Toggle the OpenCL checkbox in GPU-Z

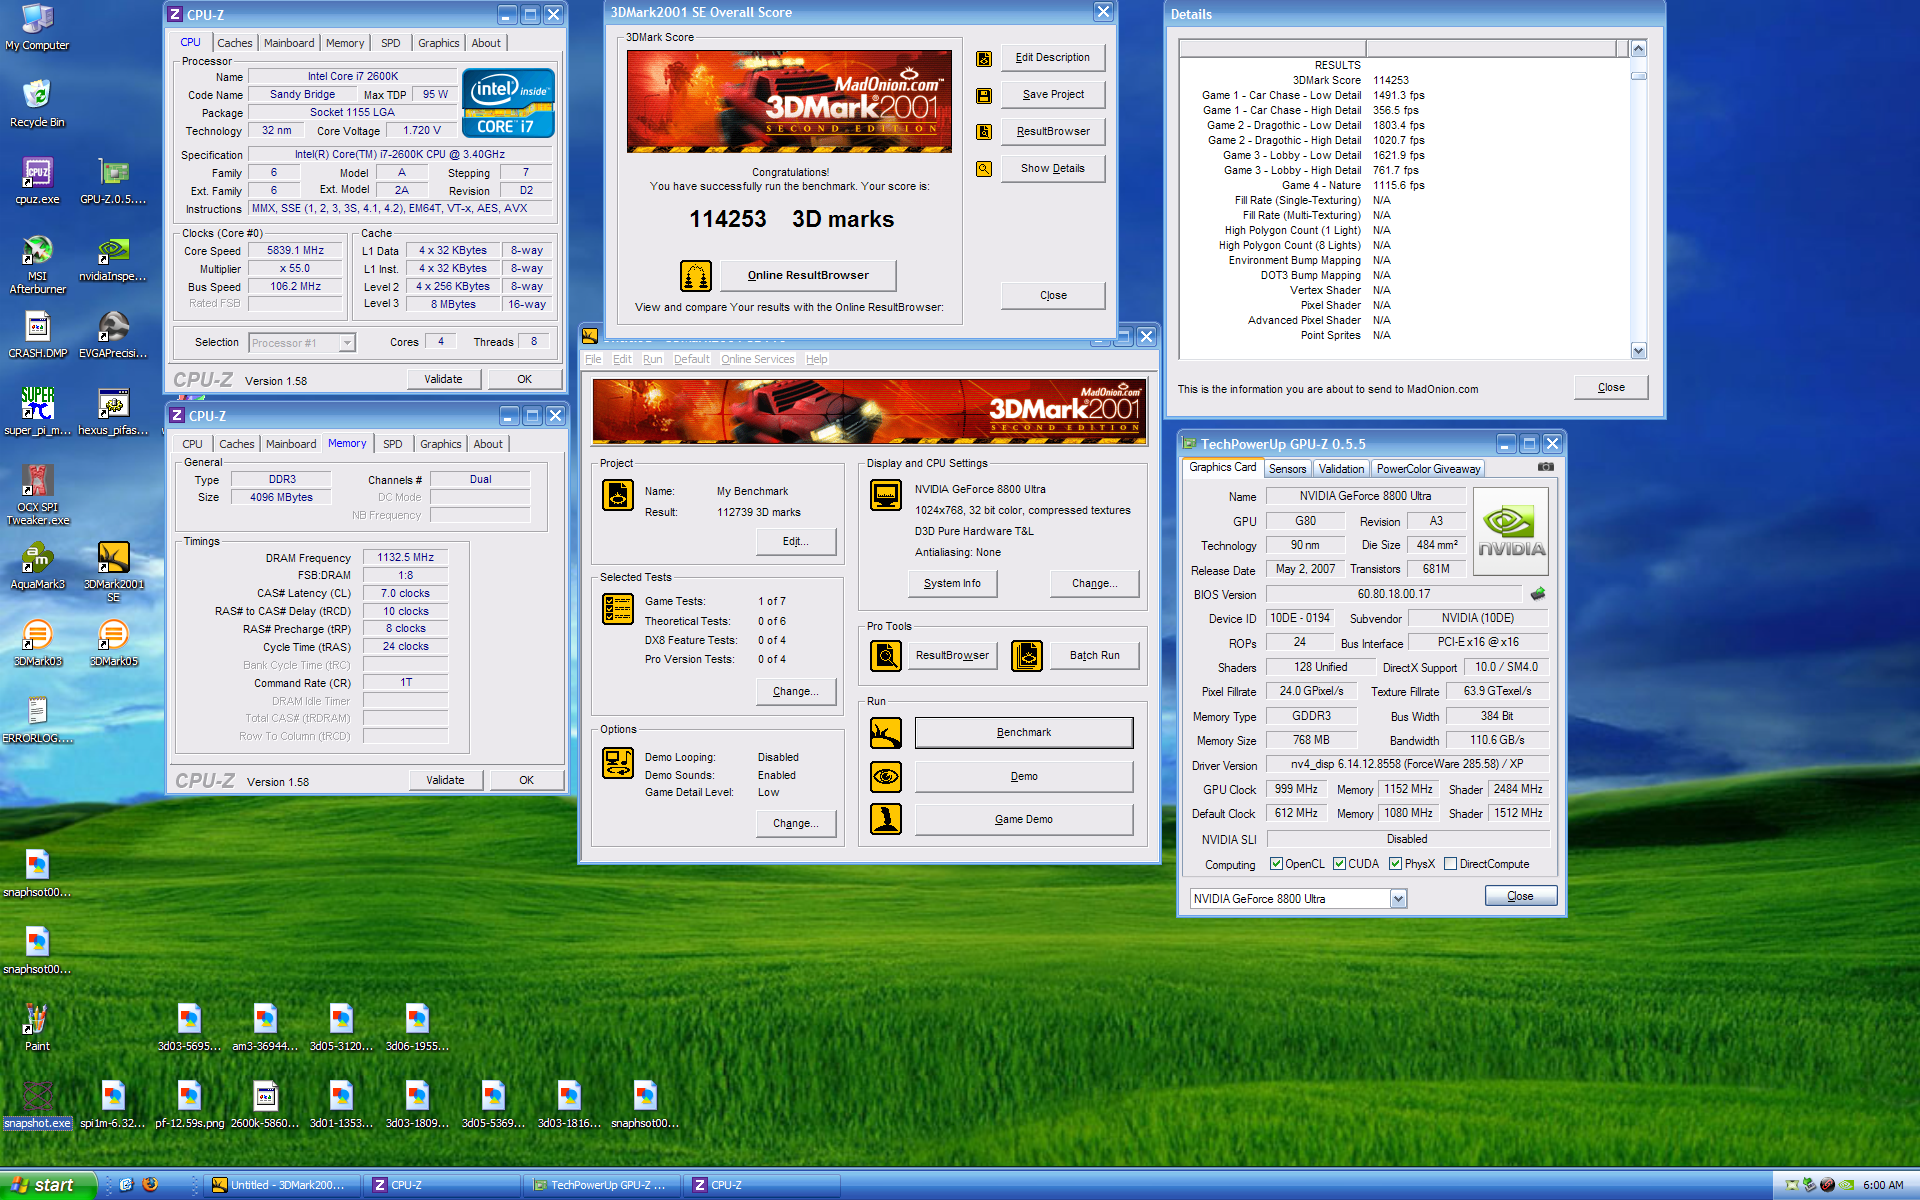pyautogui.click(x=1276, y=864)
